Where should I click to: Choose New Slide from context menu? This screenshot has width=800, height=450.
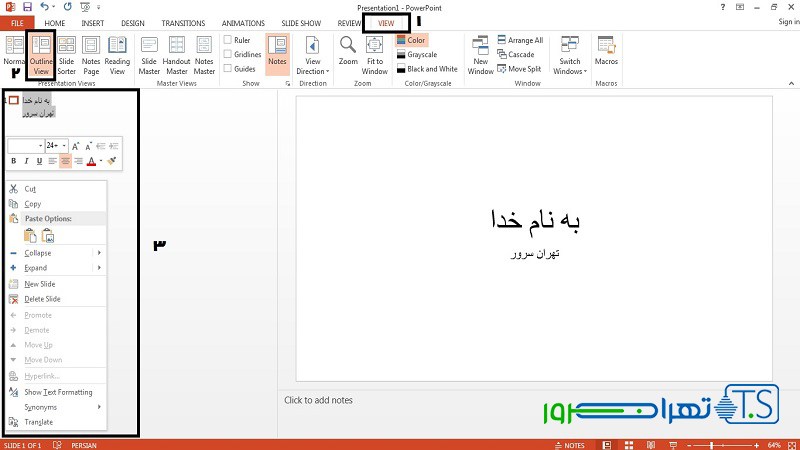click(40, 284)
